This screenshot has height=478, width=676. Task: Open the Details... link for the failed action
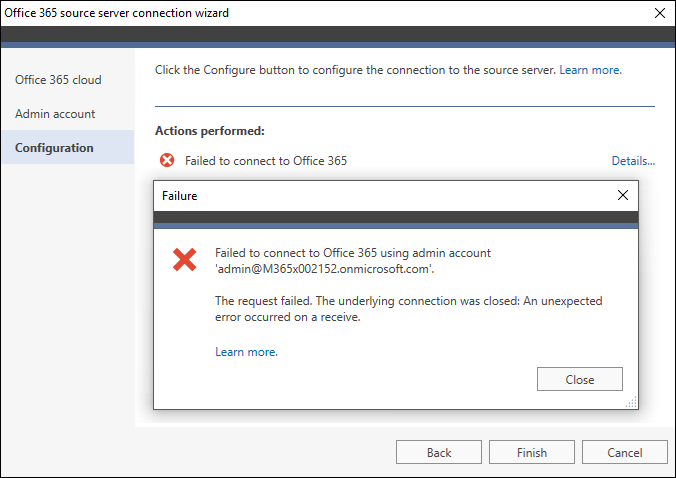(x=633, y=161)
